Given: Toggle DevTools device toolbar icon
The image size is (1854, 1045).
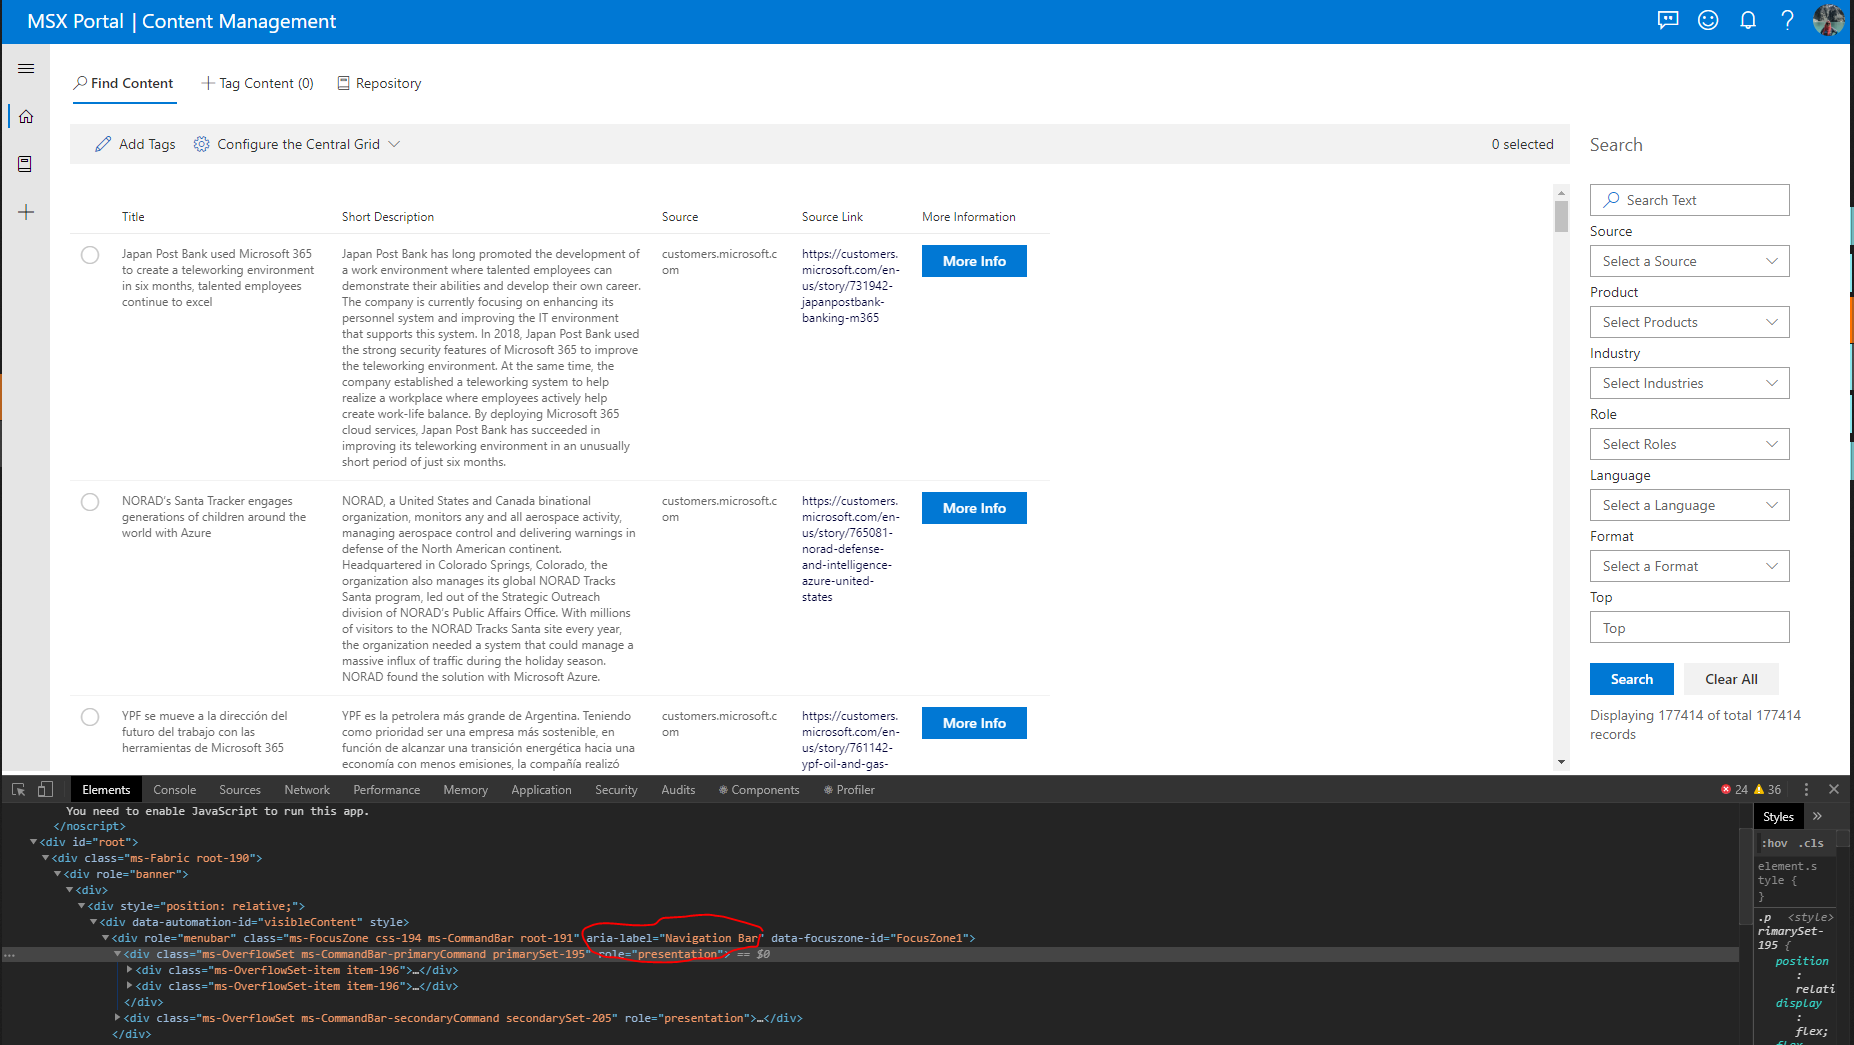Looking at the screenshot, I should (45, 789).
